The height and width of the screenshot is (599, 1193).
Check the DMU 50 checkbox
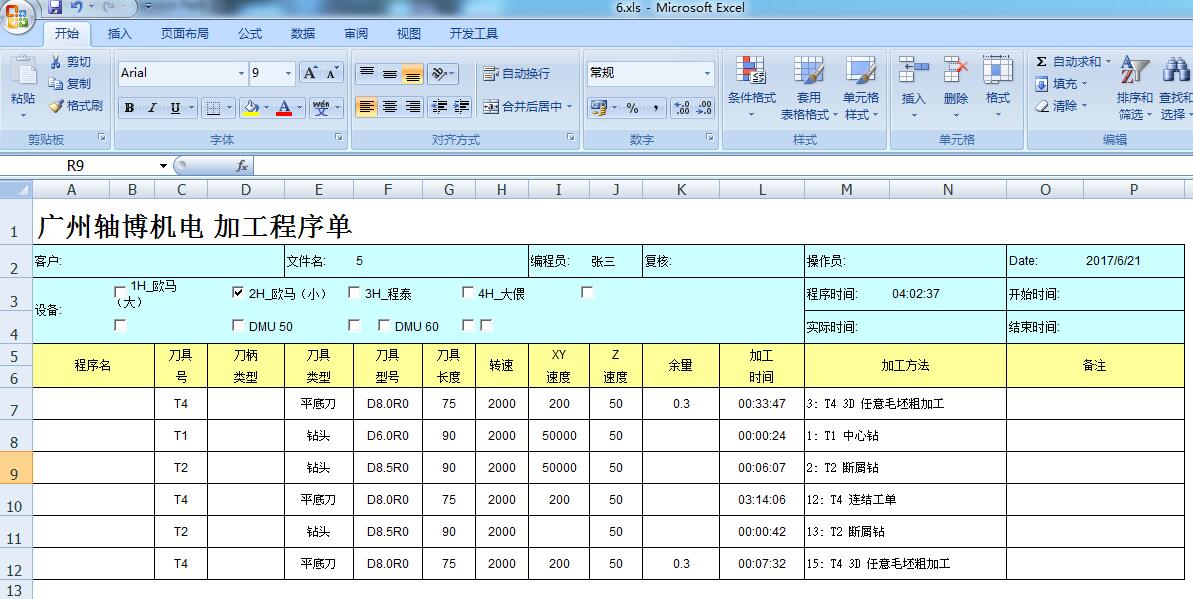point(237,325)
